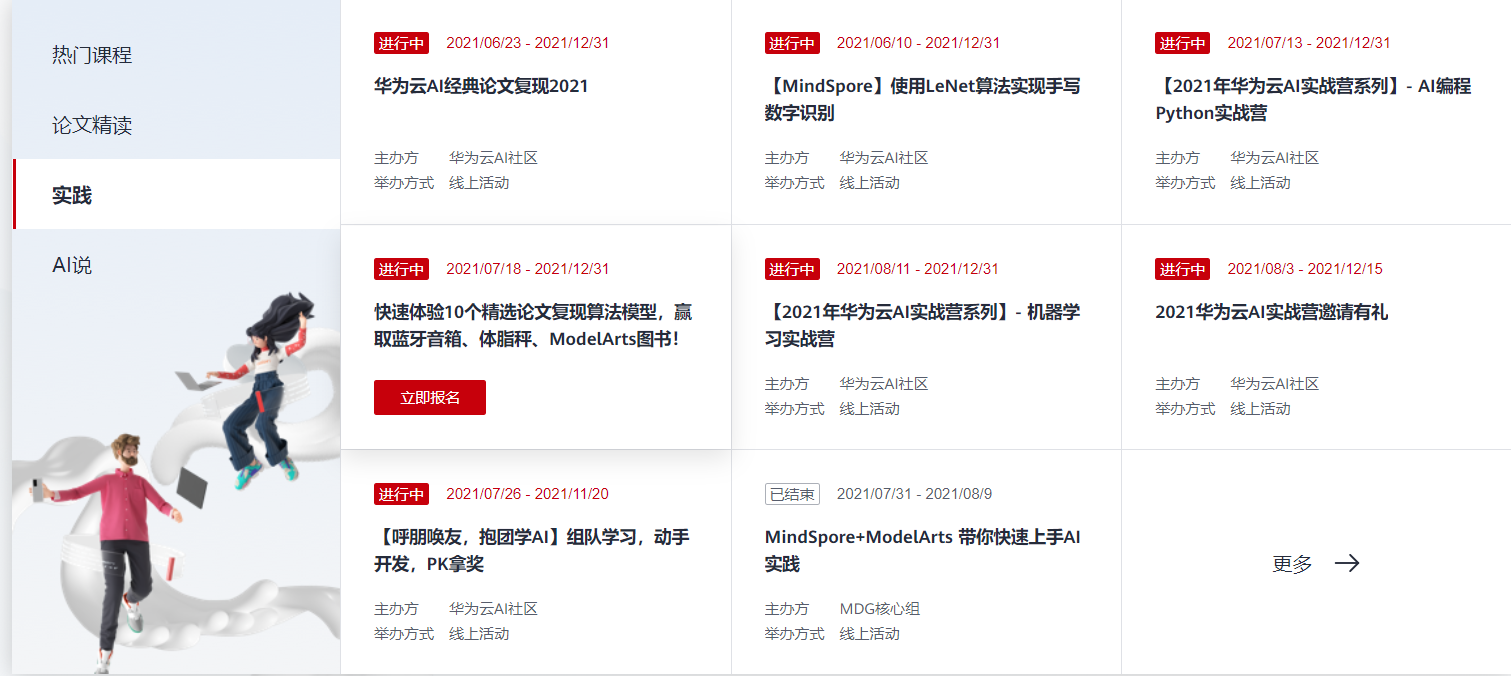Open 快速体验10个精选论文复现算法模型 title
This screenshot has width=1511, height=676.
pyautogui.click(x=533, y=325)
